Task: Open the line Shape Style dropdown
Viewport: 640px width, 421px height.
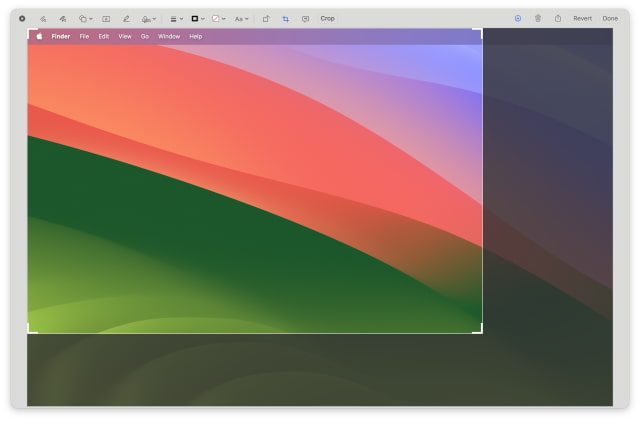Action: click(175, 18)
